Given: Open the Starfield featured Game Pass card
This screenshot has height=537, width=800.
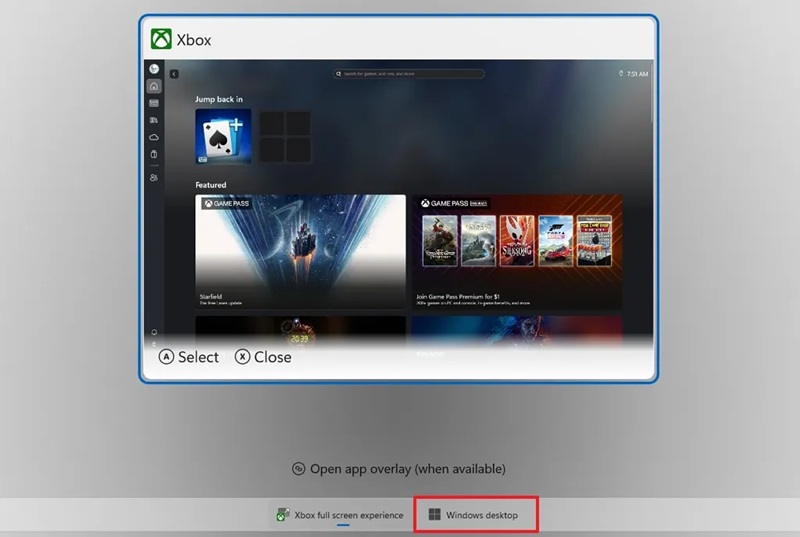Looking at the screenshot, I should click(301, 251).
